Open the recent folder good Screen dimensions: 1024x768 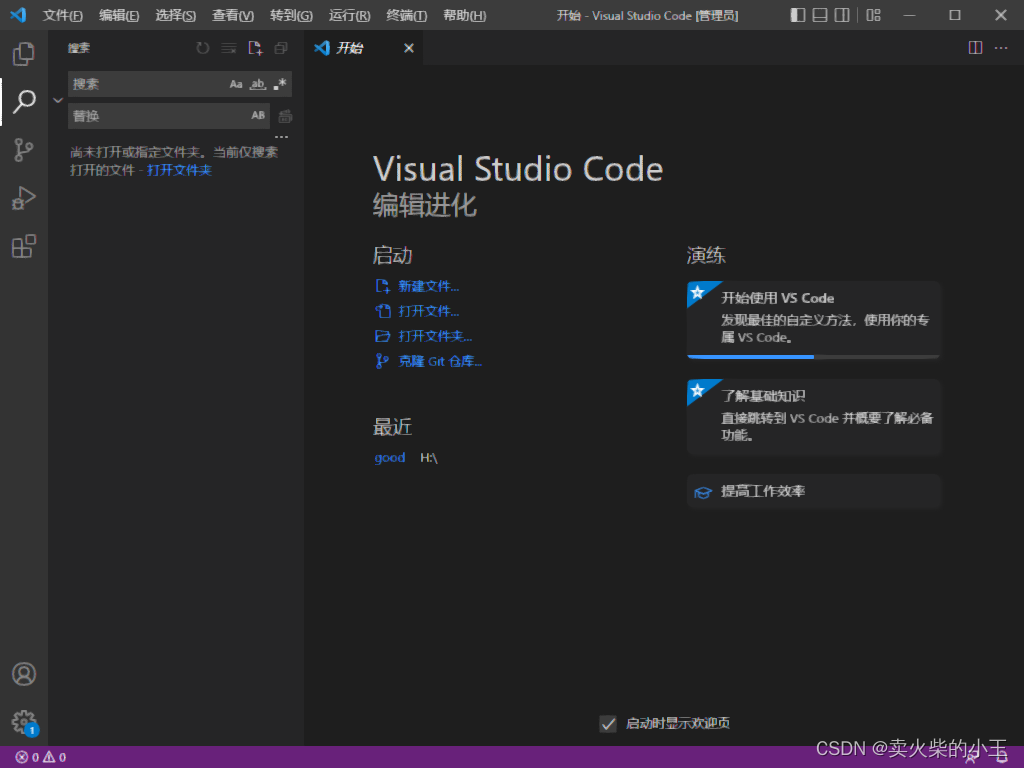tap(390, 458)
